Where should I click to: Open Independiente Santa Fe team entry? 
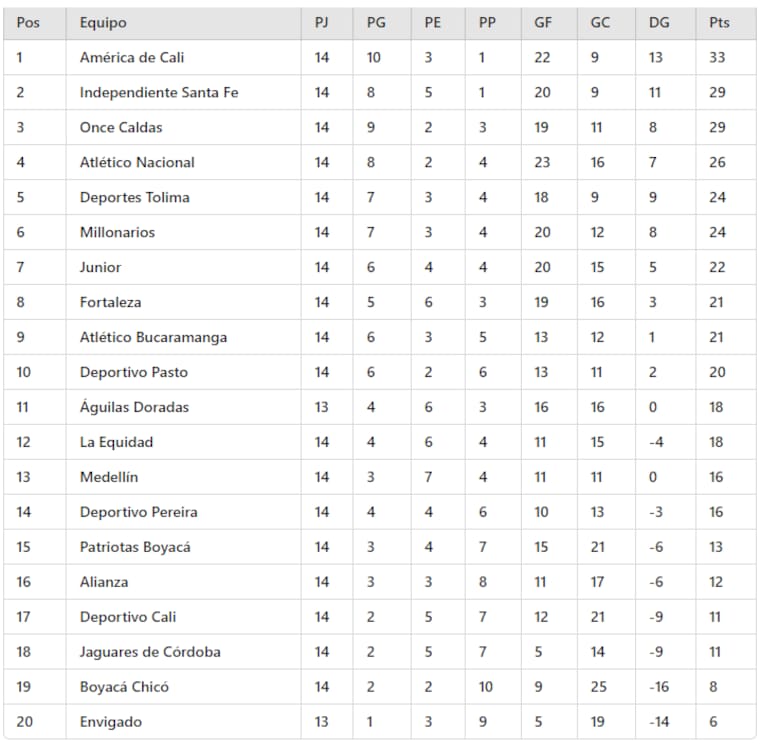point(159,93)
